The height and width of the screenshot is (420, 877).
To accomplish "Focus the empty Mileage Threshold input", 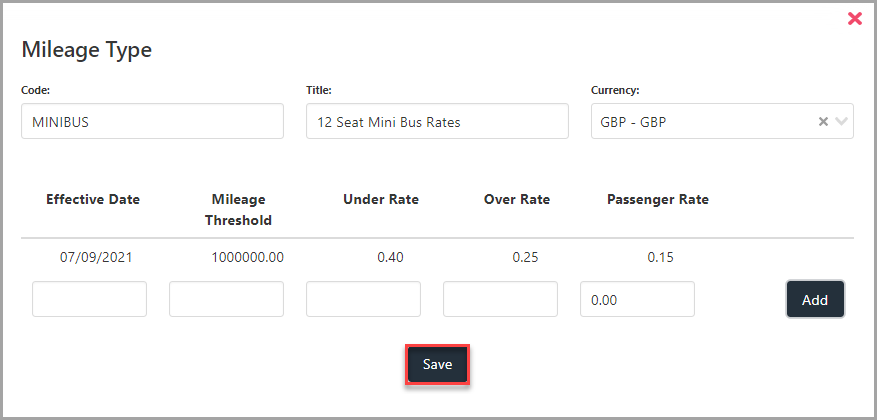I will (x=227, y=299).
